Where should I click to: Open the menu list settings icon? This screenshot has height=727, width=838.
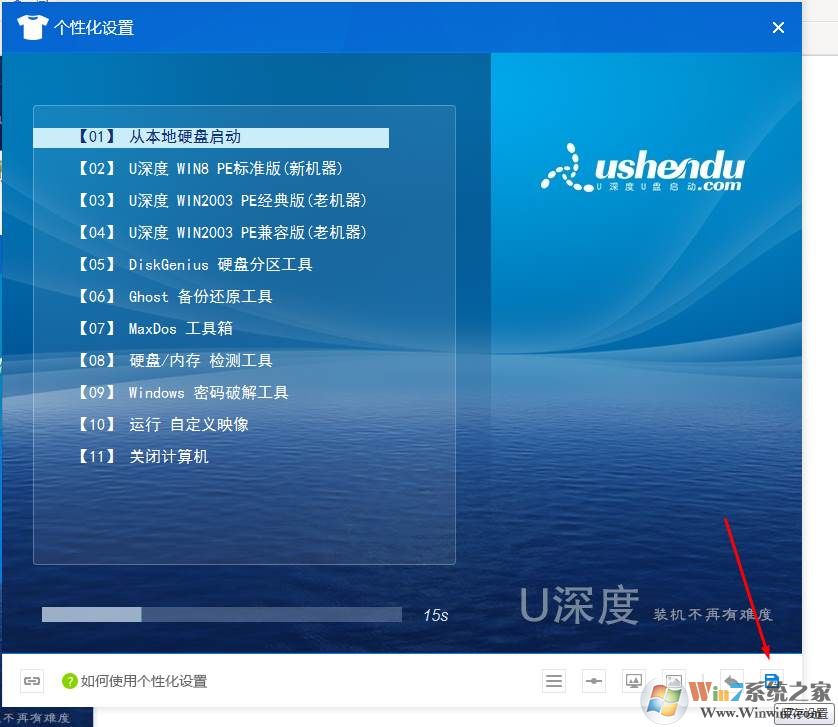pos(554,681)
